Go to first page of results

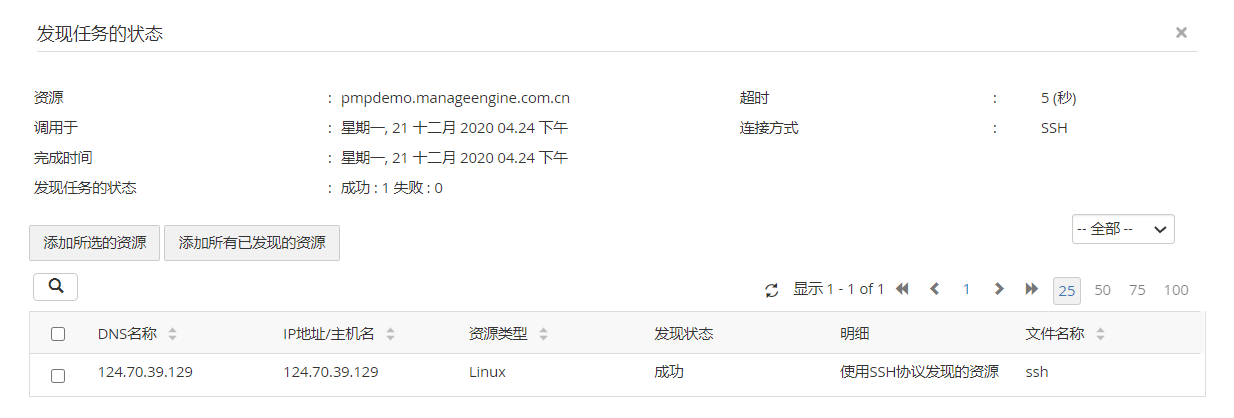(902, 289)
